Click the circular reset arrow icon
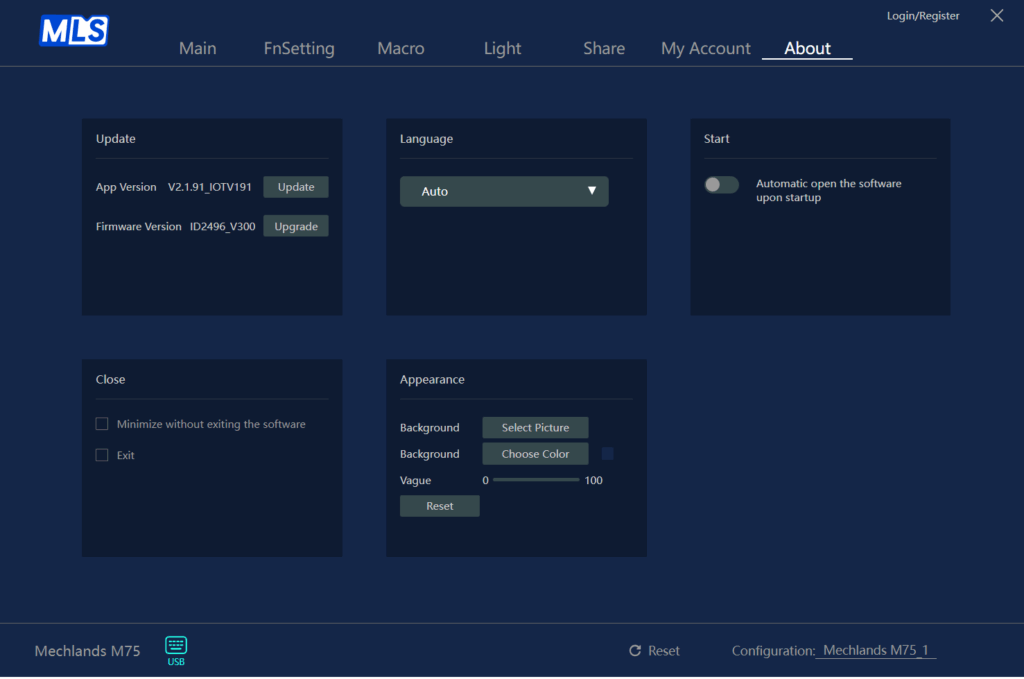1024x679 pixels. click(635, 651)
